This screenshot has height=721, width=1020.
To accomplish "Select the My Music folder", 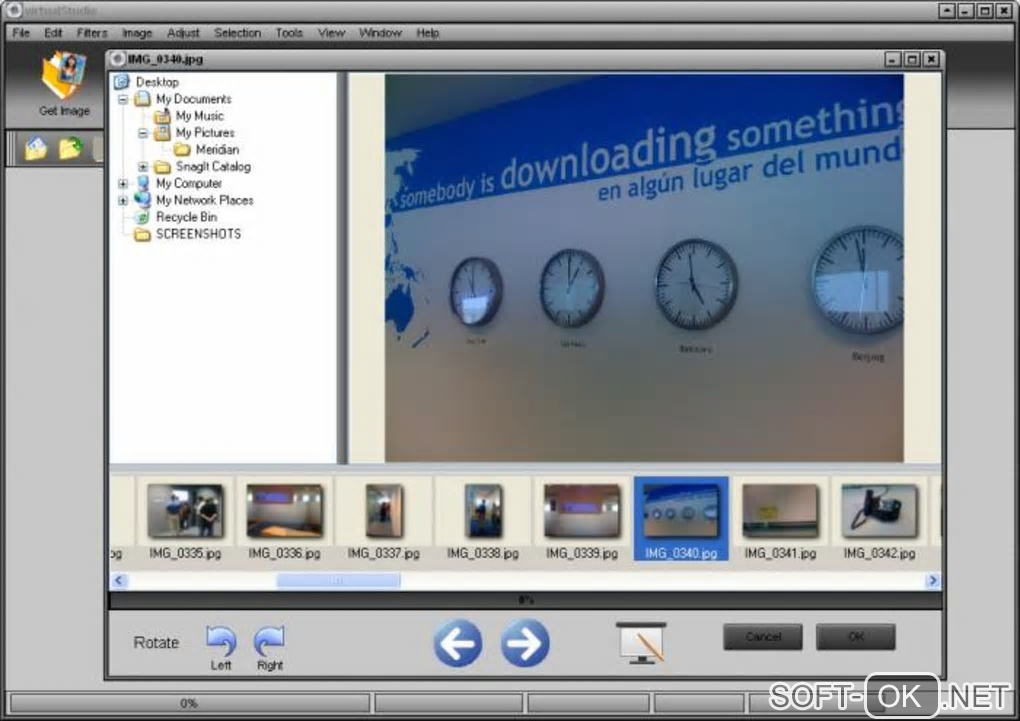I will pos(199,116).
